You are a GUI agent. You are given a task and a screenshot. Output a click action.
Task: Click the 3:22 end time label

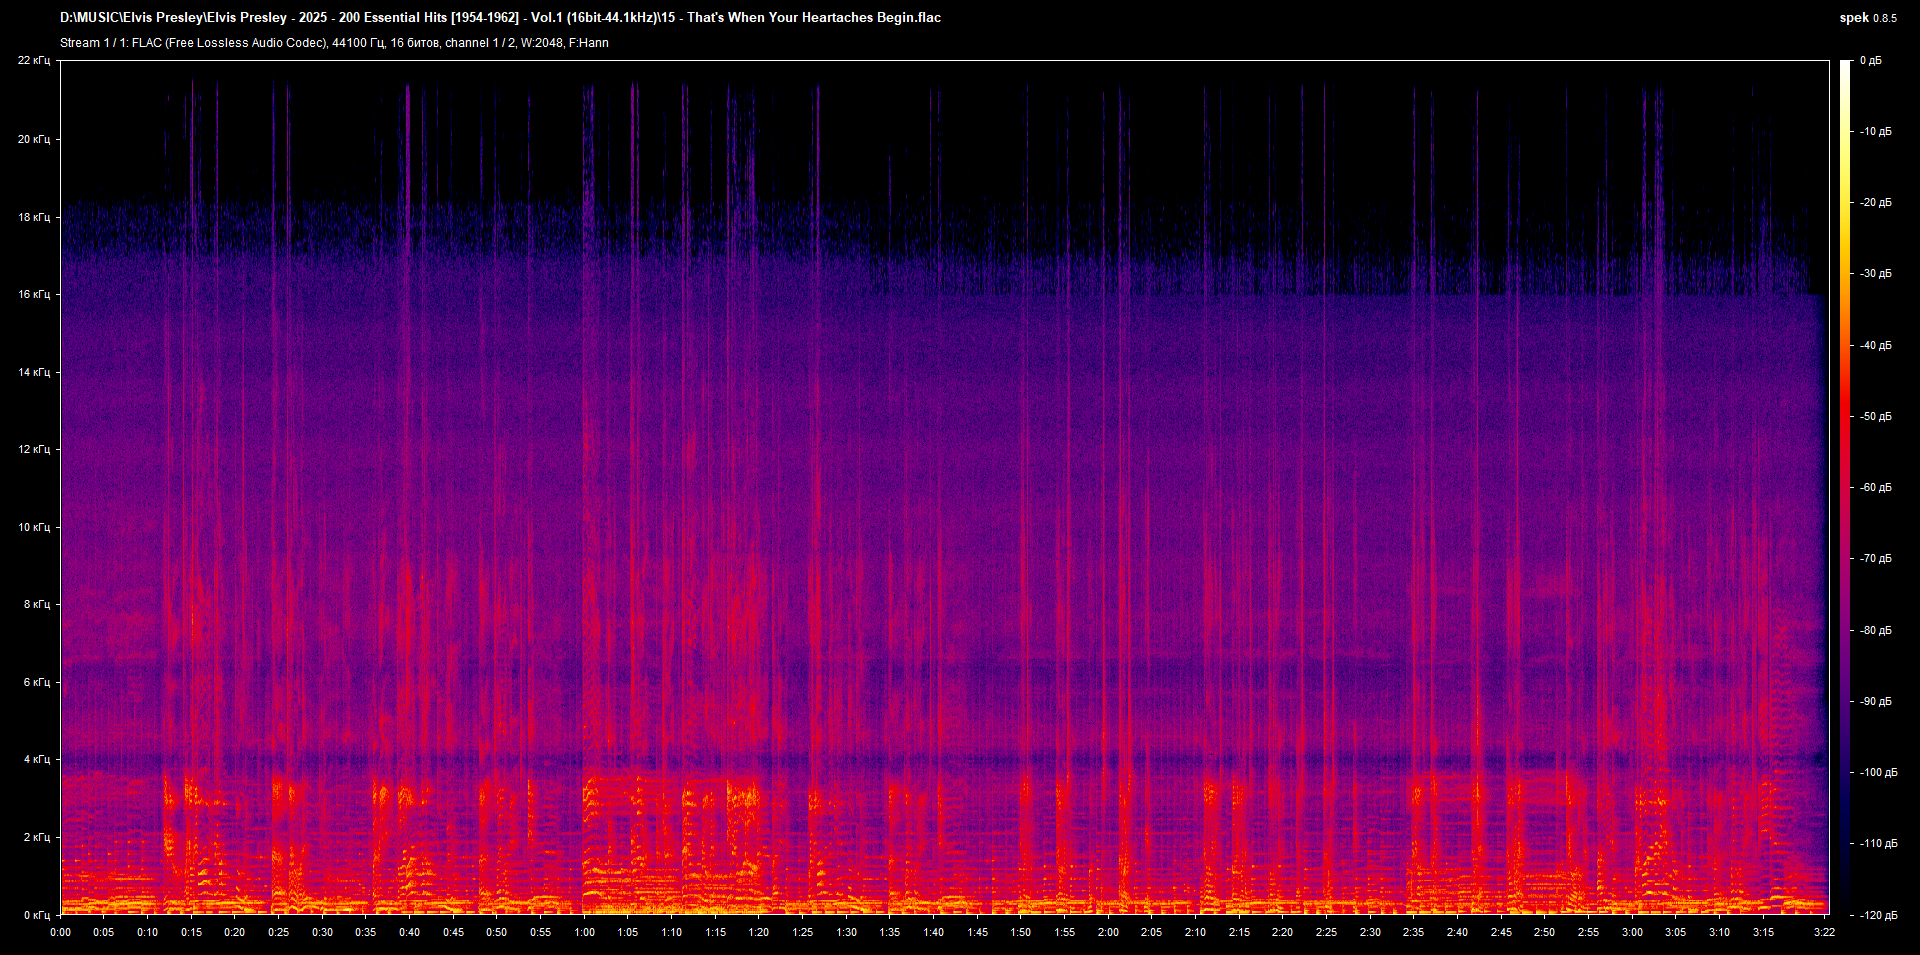pos(1824,932)
